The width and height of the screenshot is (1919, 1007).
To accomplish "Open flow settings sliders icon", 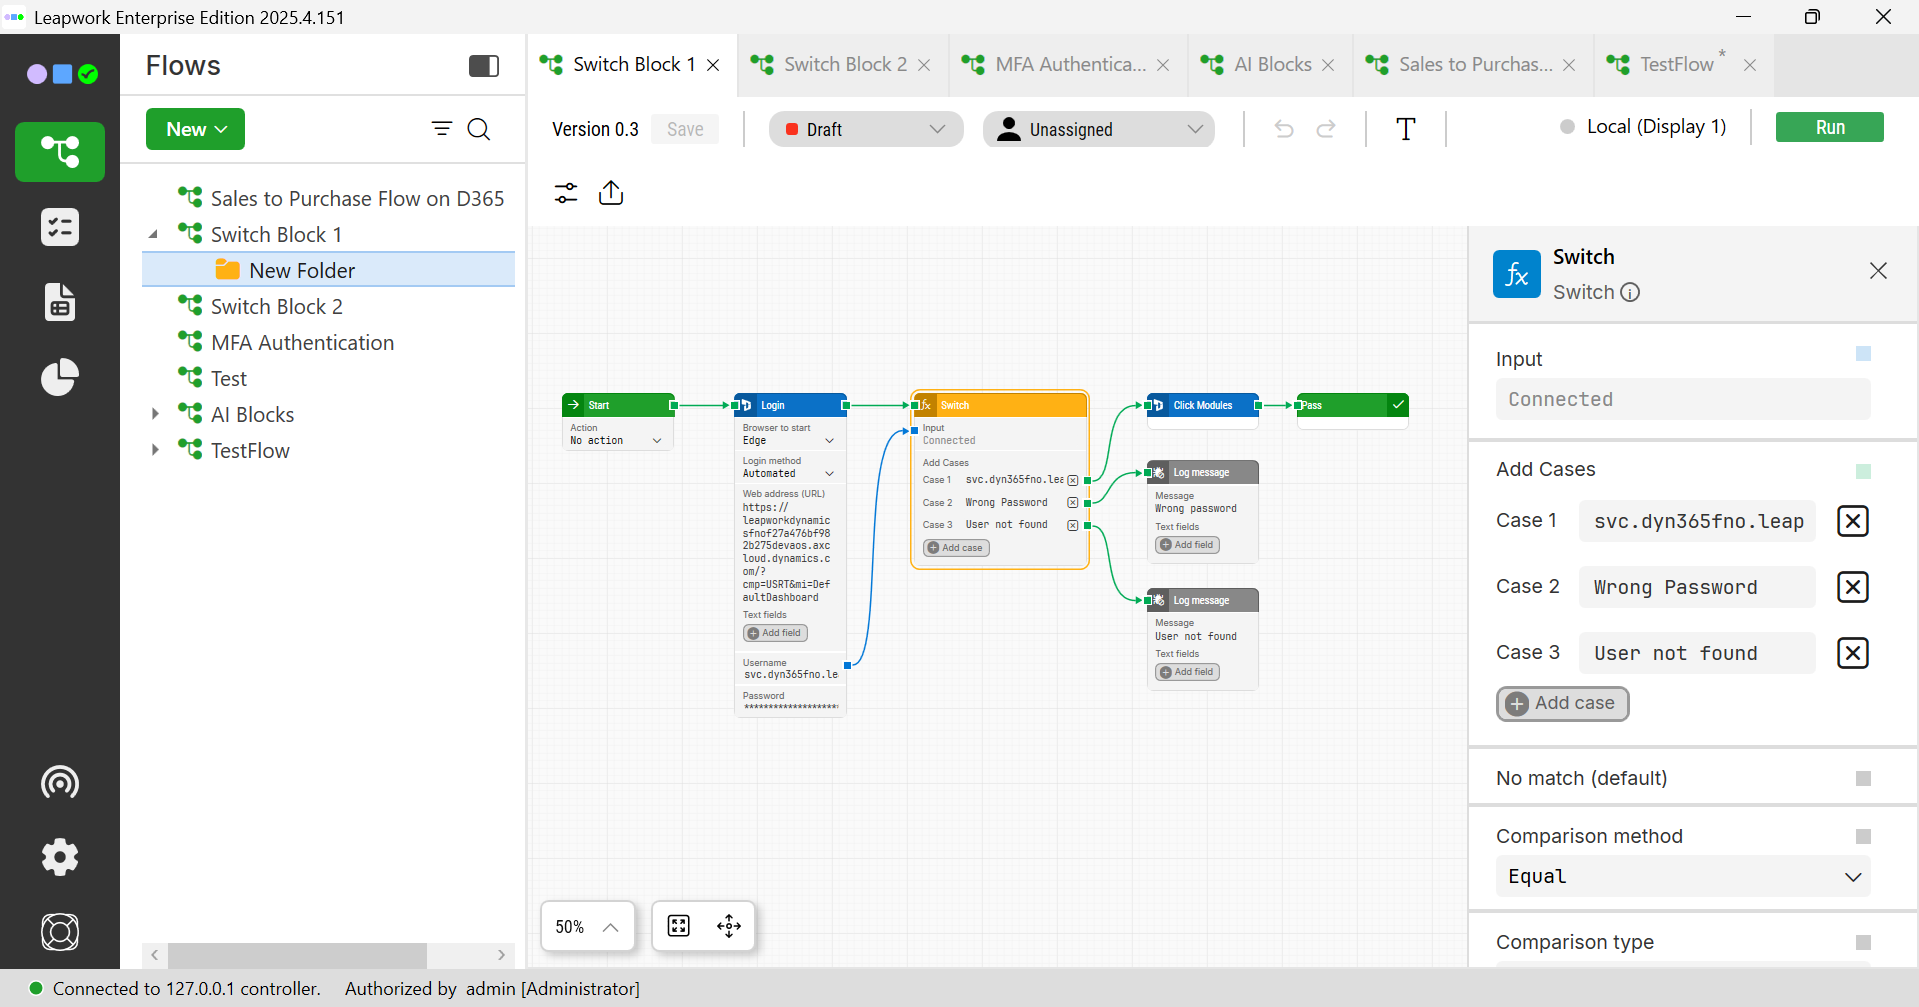I will click(x=566, y=193).
